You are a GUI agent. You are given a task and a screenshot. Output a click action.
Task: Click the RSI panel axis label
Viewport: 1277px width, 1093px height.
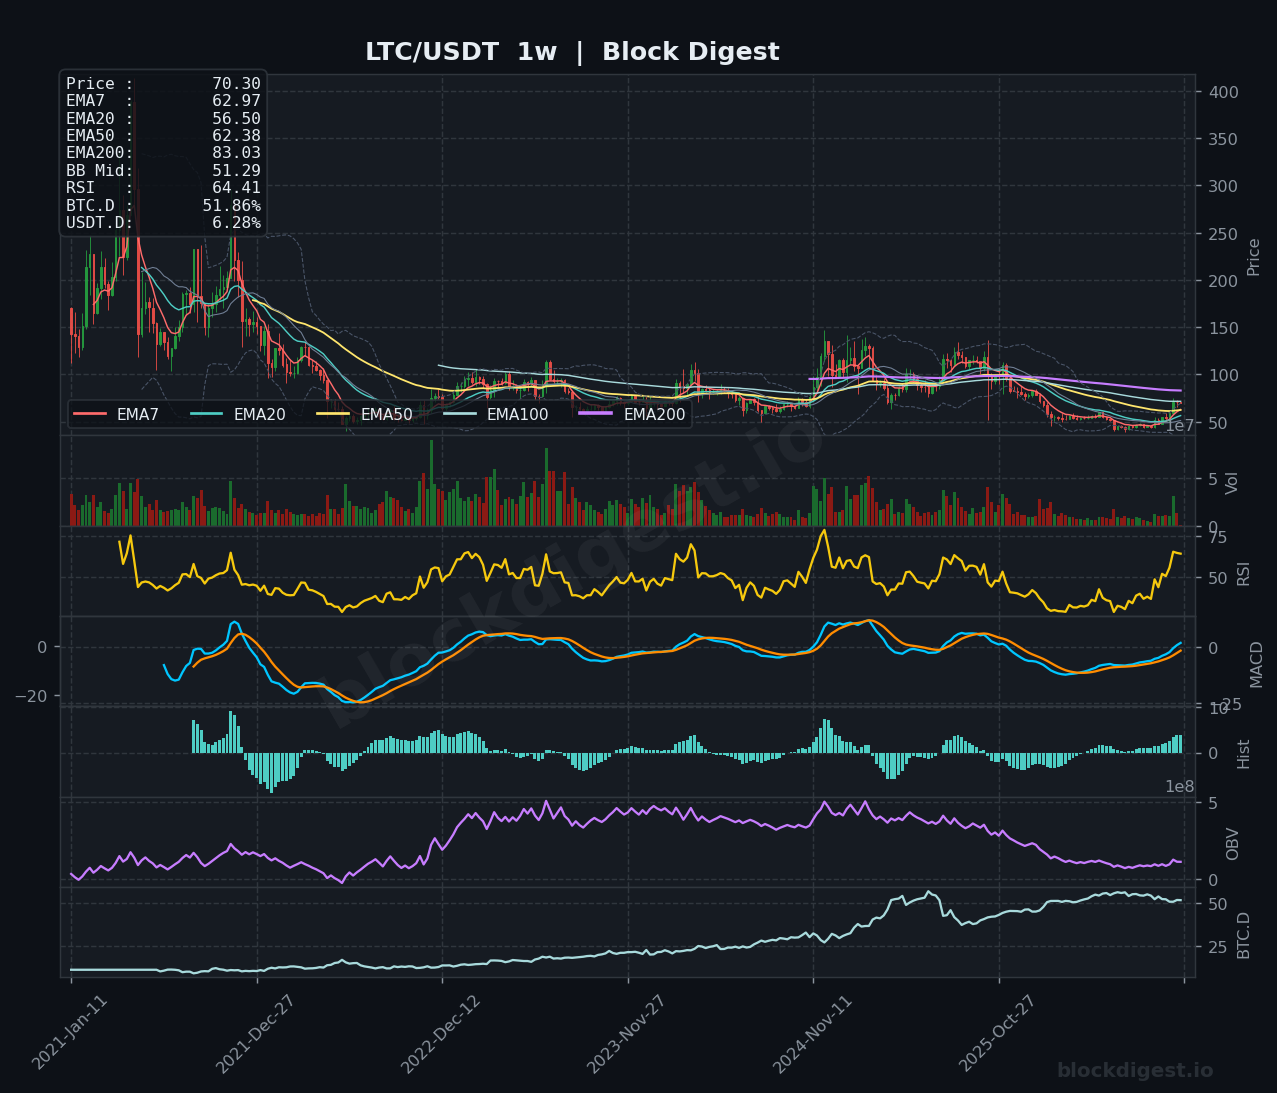[x=1243, y=573]
